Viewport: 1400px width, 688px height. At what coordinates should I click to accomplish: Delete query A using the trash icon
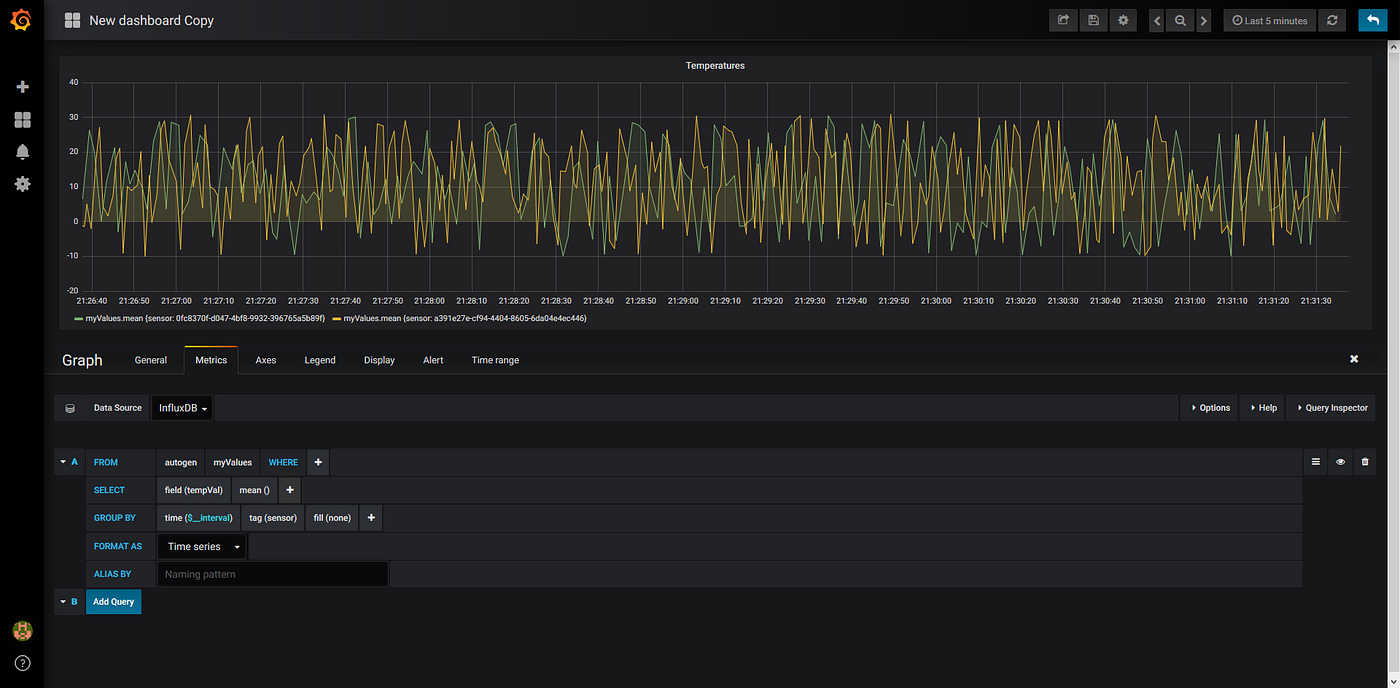[1364, 461]
